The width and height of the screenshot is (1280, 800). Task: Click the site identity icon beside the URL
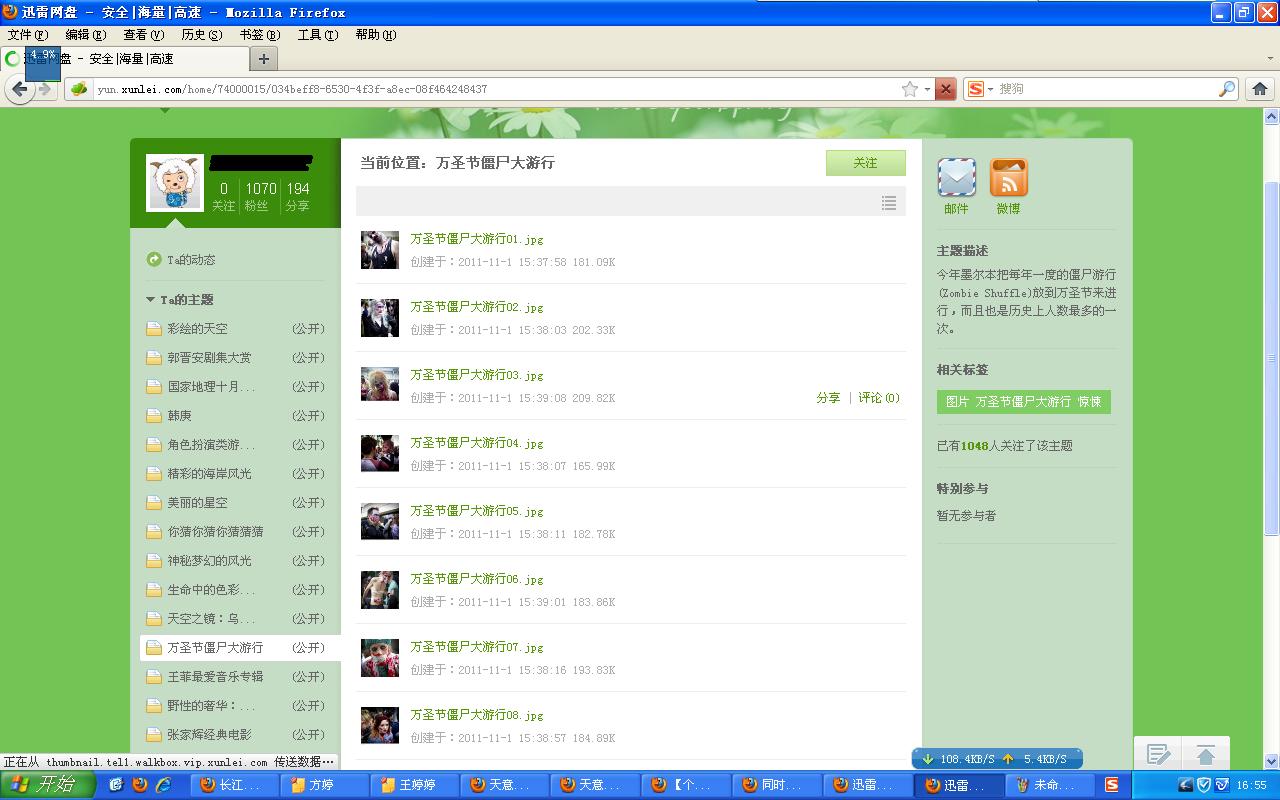click(x=79, y=89)
